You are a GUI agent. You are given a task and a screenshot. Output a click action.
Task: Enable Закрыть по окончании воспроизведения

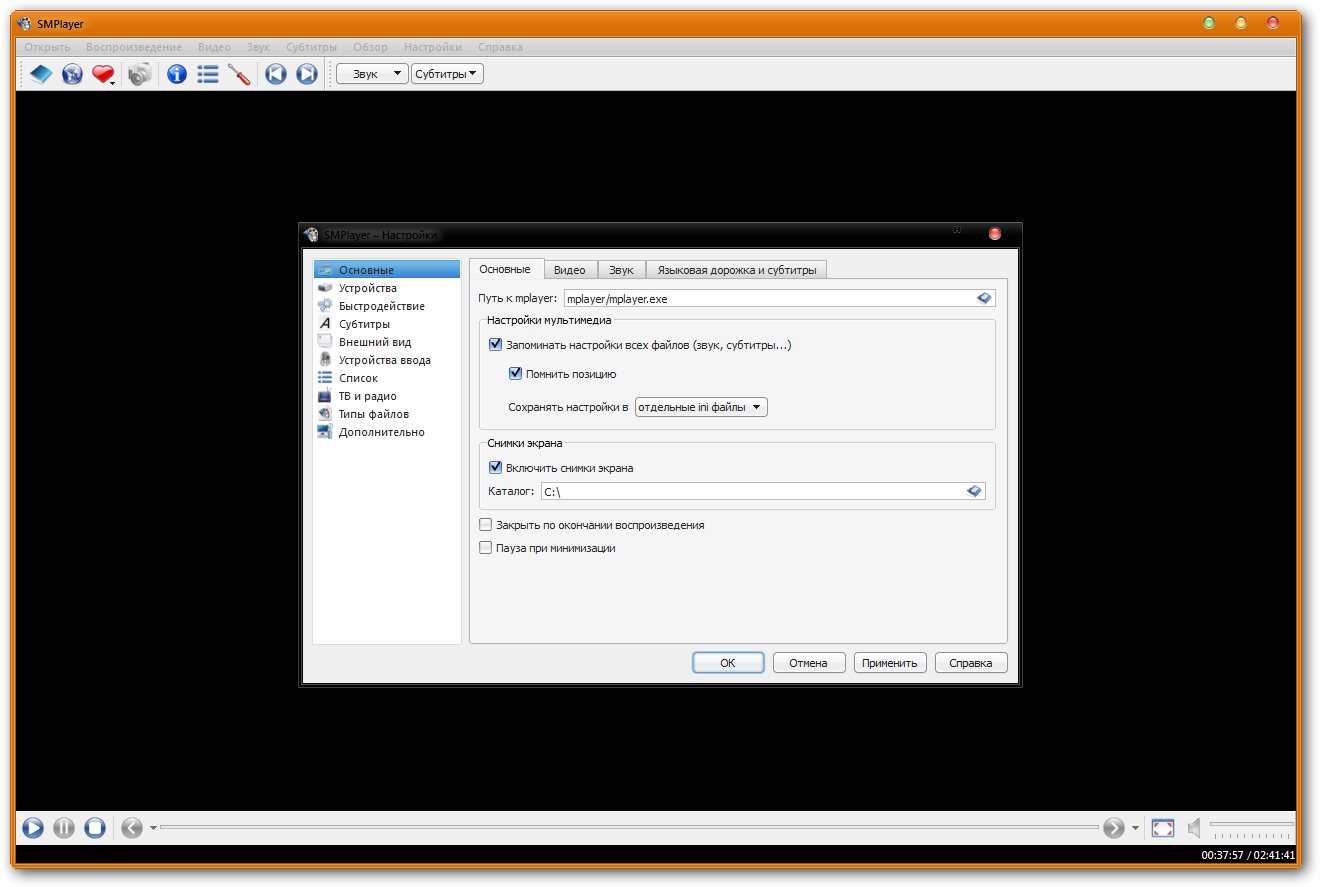point(486,525)
